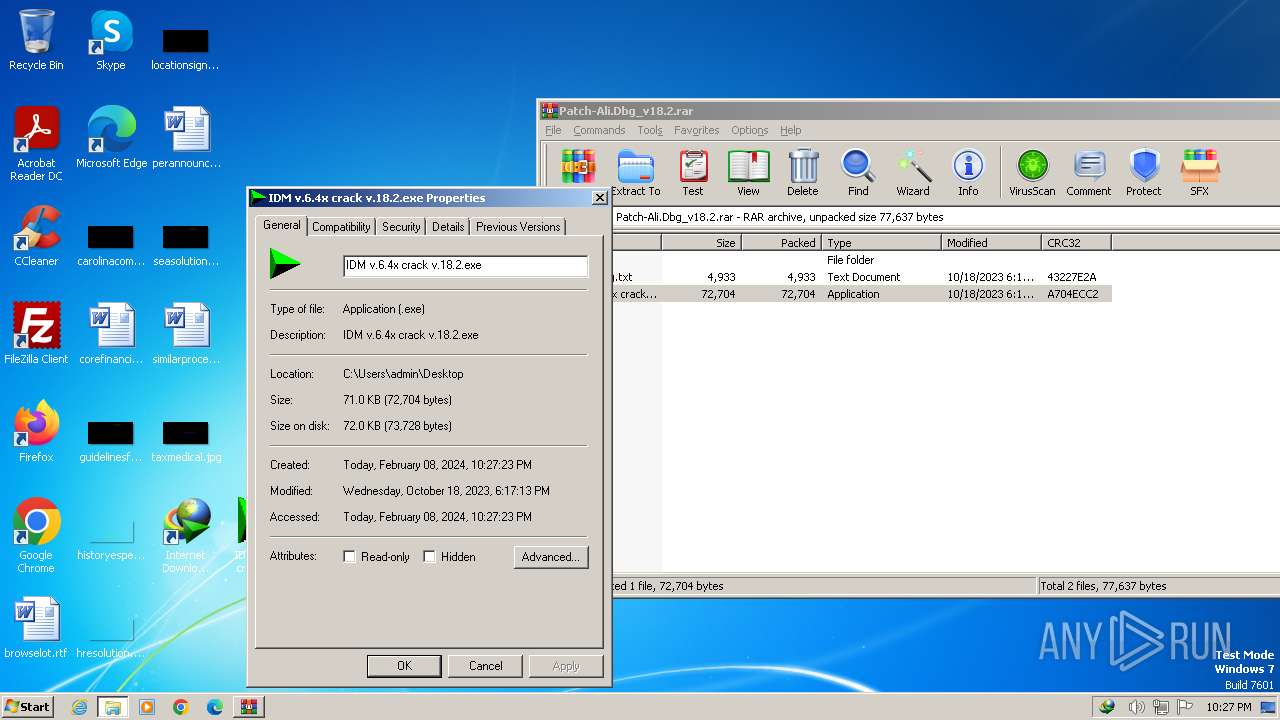Viewport: 1280px width, 720px height.
Task: Click the taskbar clock showing 10:27 PM
Action: (x=1228, y=707)
